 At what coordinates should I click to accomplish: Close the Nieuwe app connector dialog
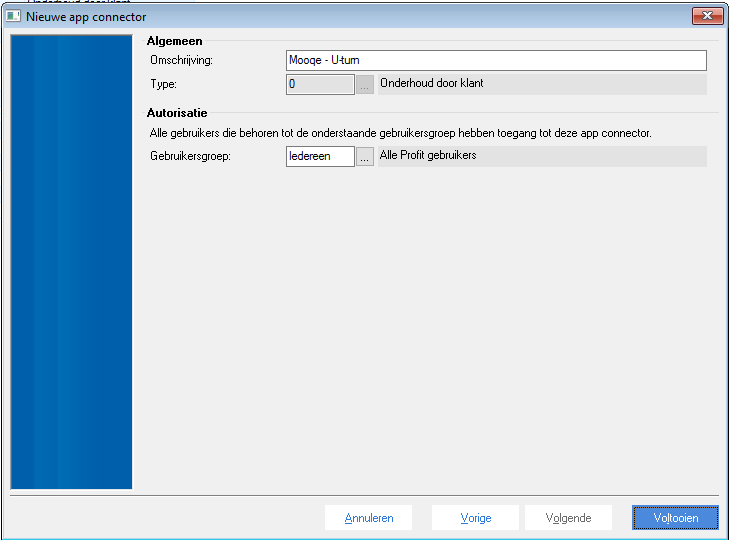[x=706, y=17]
